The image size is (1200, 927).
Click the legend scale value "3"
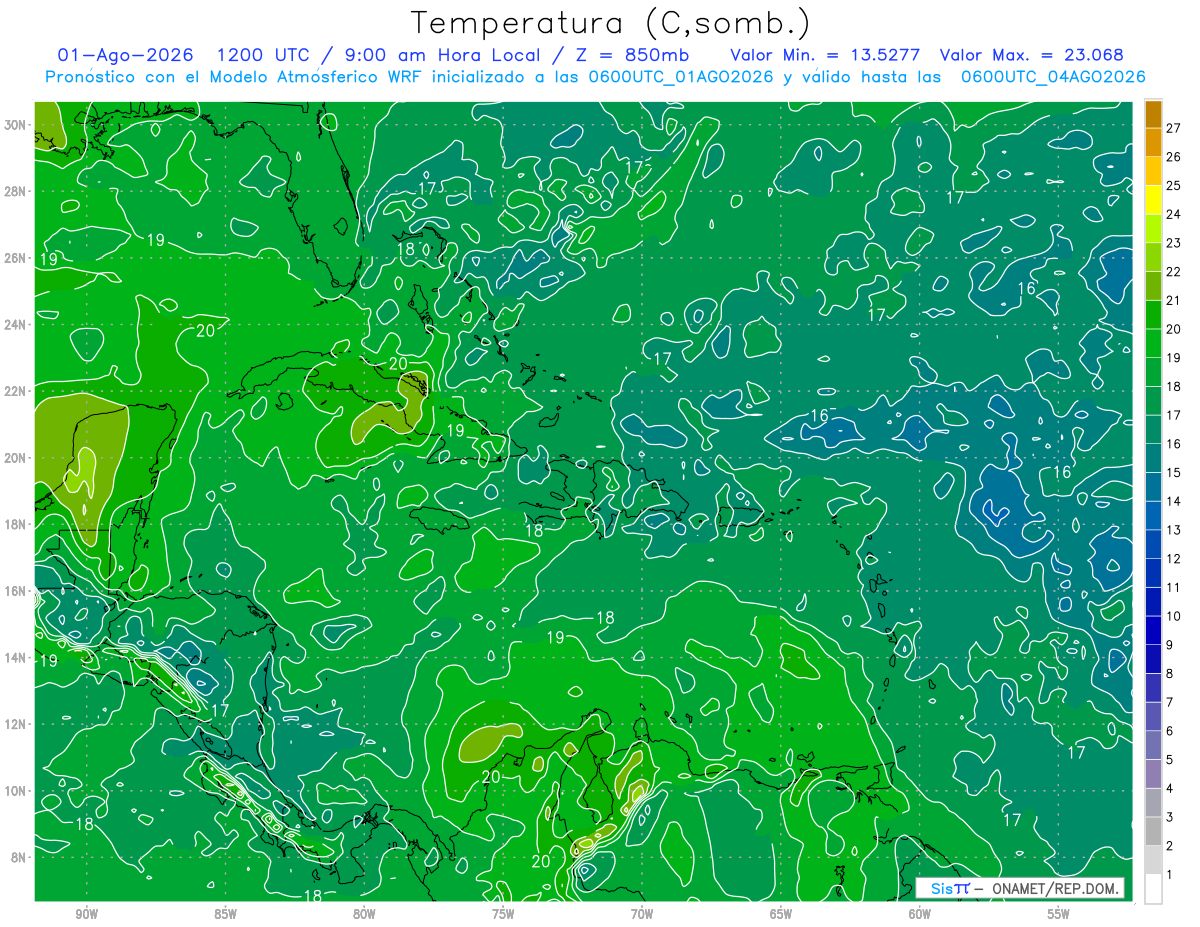pos(1171,817)
